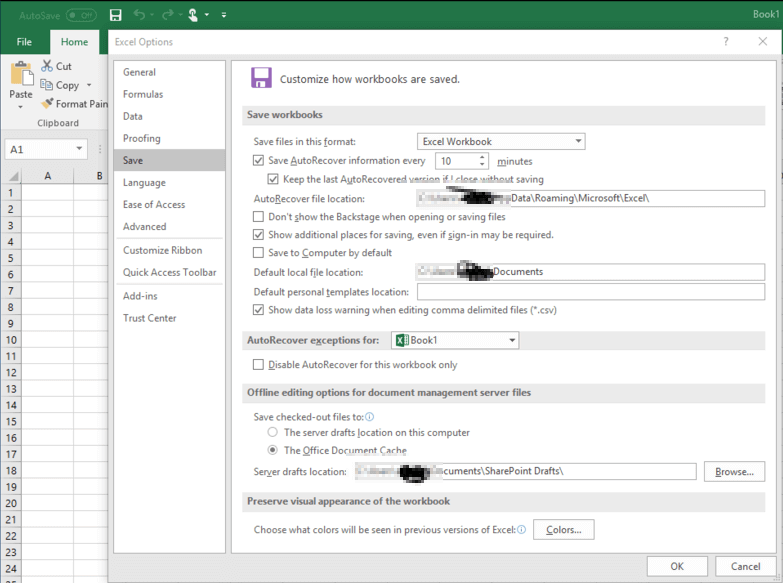
Task: Open the Name Box dropdown arrow
Action: [79, 149]
